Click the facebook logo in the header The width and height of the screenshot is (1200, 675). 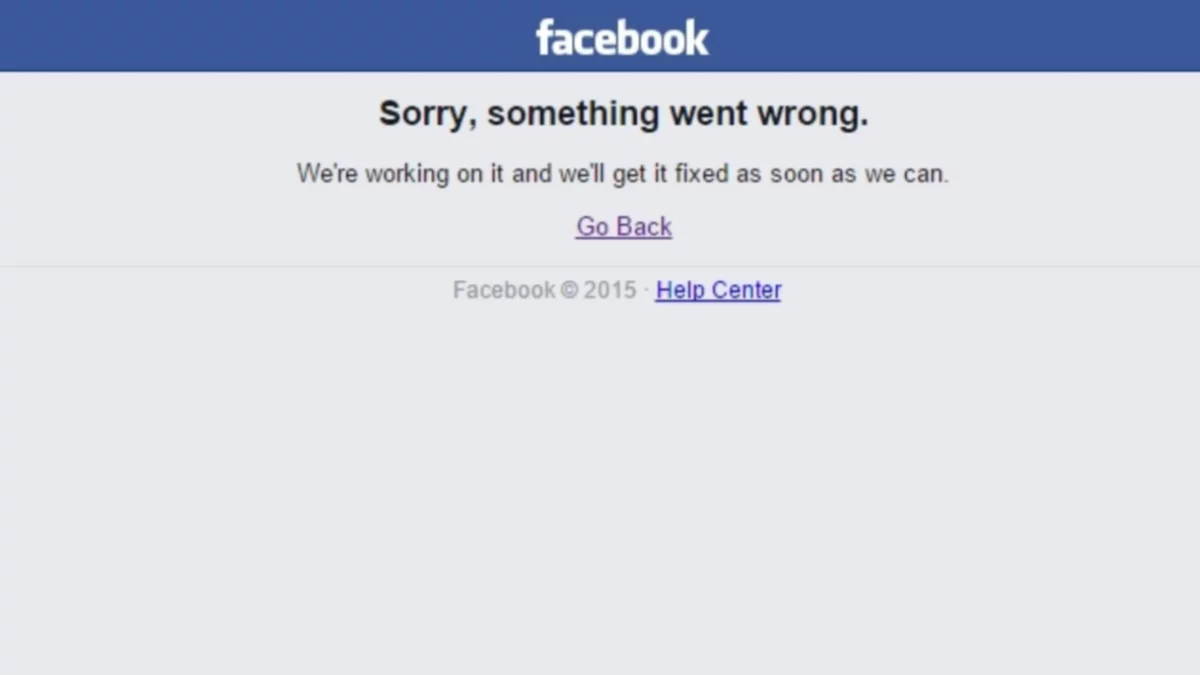tap(622, 37)
